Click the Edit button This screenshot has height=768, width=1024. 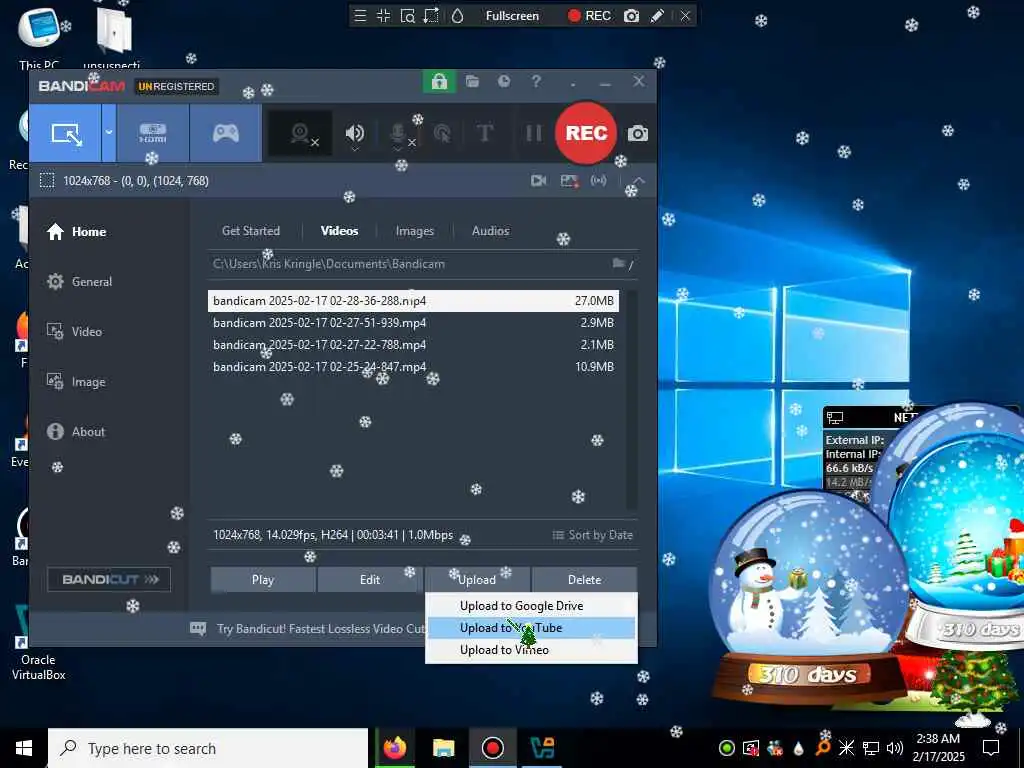pyautogui.click(x=370, y=580)
